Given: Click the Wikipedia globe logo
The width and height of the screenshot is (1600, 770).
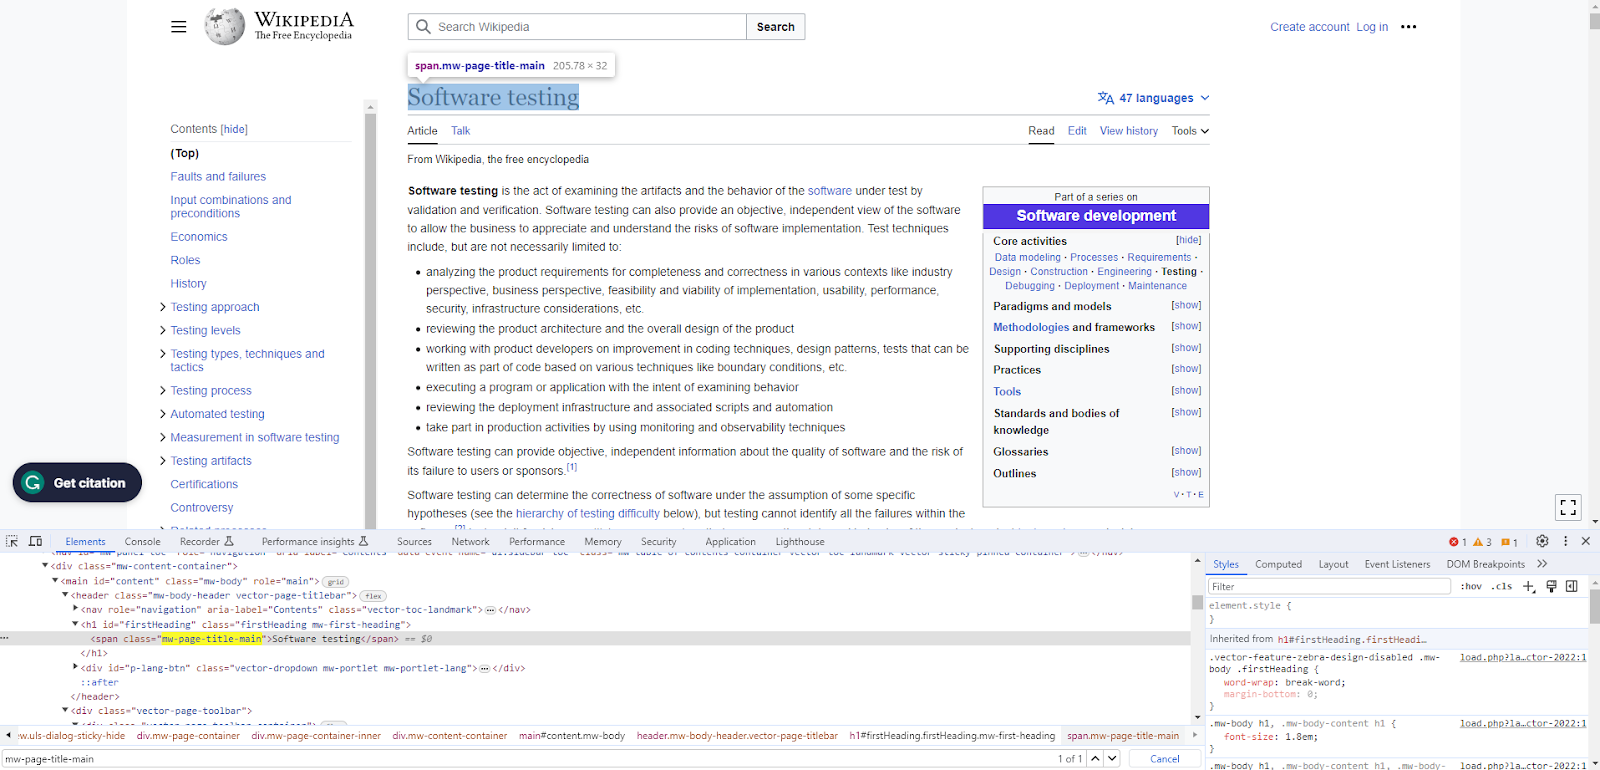Looking at the screenshot, I should [x=224, y=26].
